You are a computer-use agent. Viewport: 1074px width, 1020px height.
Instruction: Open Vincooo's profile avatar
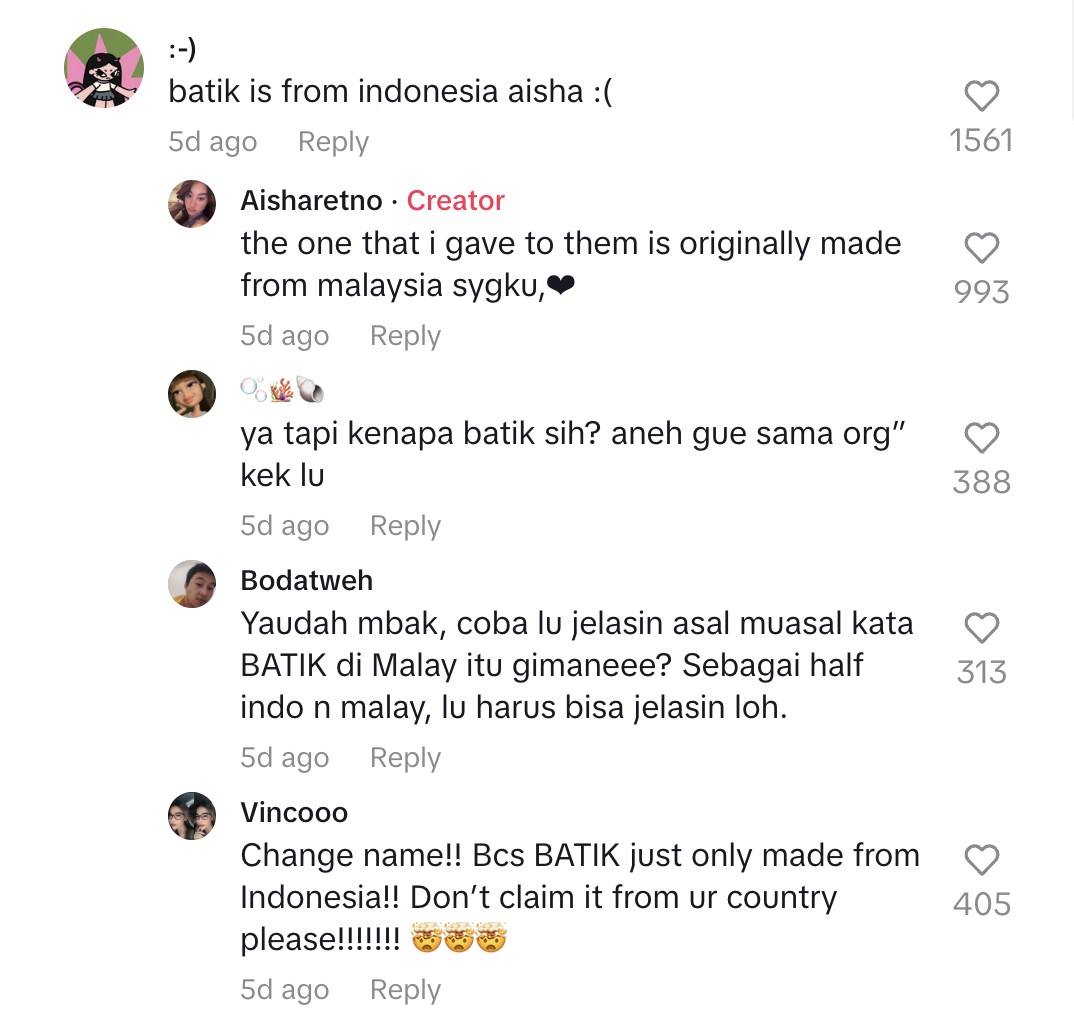[x=192, y=816]
